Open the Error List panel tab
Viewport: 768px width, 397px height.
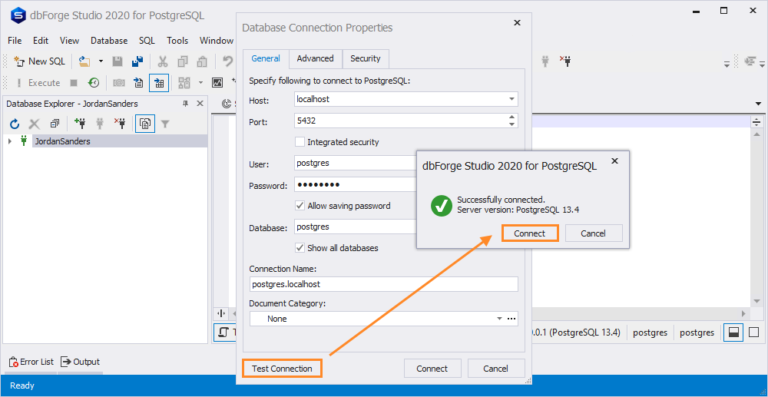point(31,362)
